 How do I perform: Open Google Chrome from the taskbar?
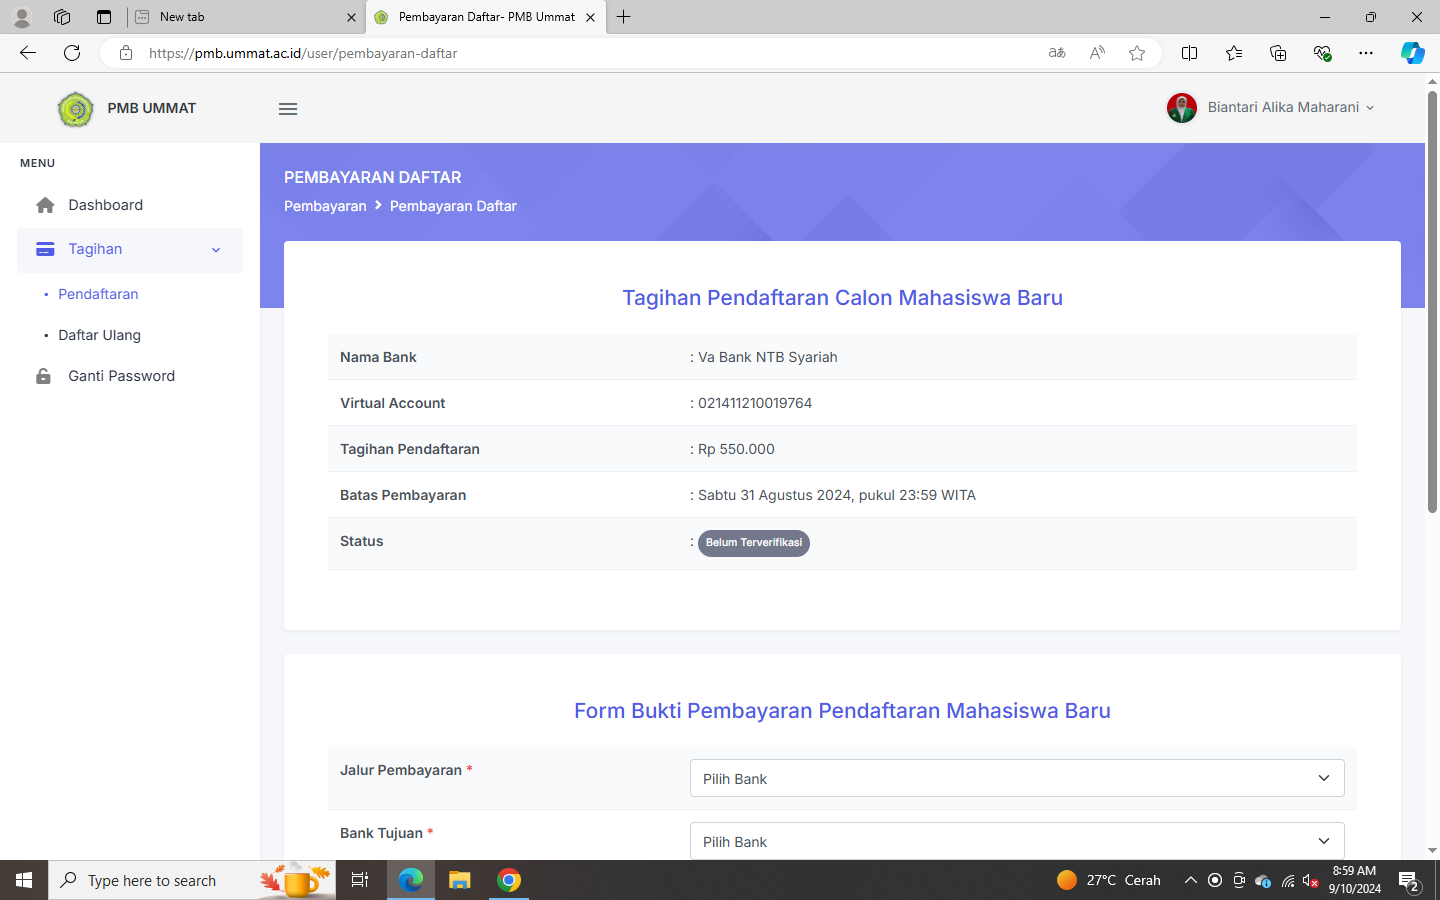pyautogui.click(x=509, y=880)
